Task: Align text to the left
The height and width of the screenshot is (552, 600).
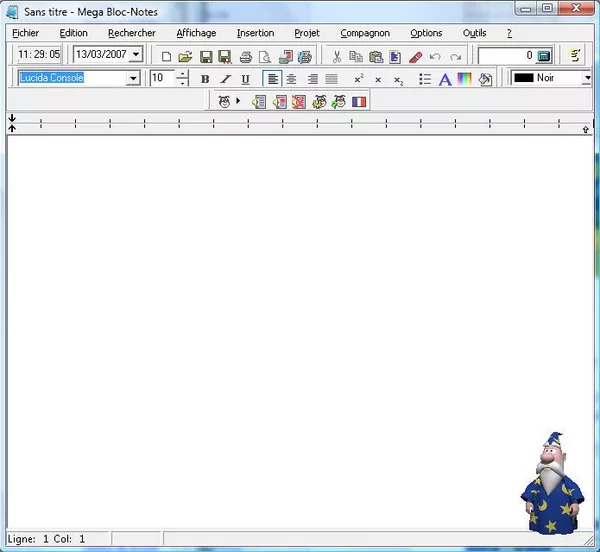Action: click(x=272, y=79)
